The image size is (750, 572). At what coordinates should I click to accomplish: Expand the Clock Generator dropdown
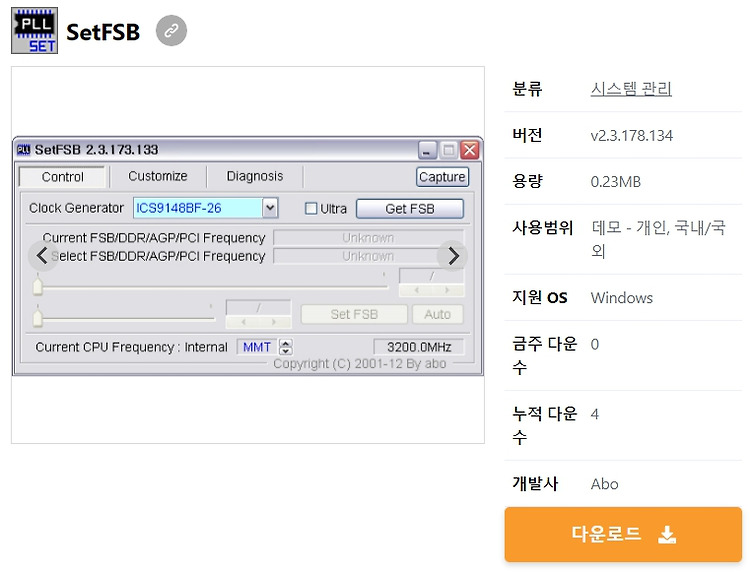tap(270, 208)
